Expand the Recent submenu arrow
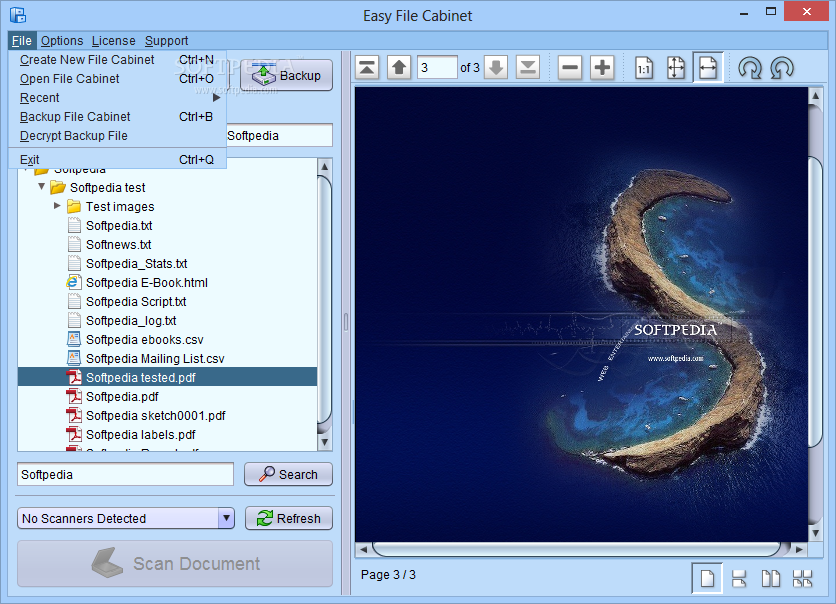836x604 pixels. point(216,98)
